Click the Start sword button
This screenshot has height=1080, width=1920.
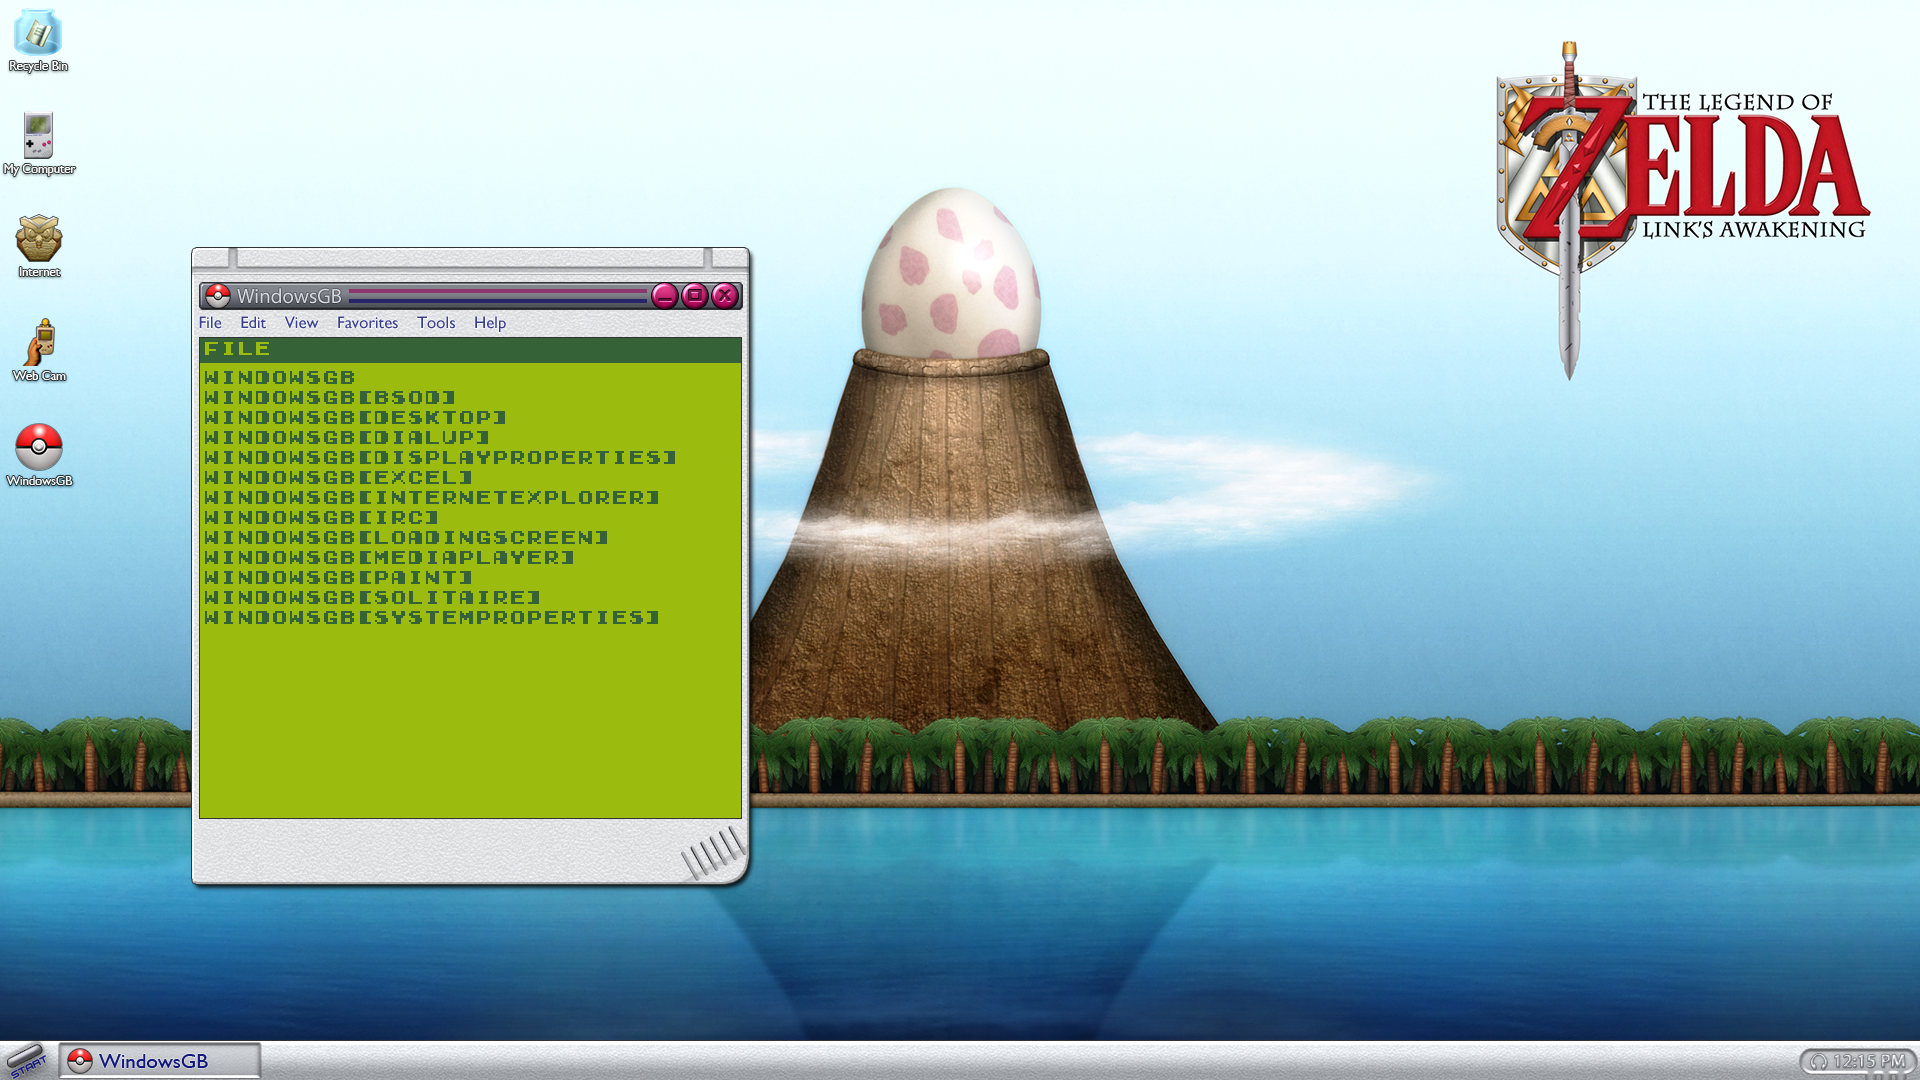click(x=27, y=1061)
